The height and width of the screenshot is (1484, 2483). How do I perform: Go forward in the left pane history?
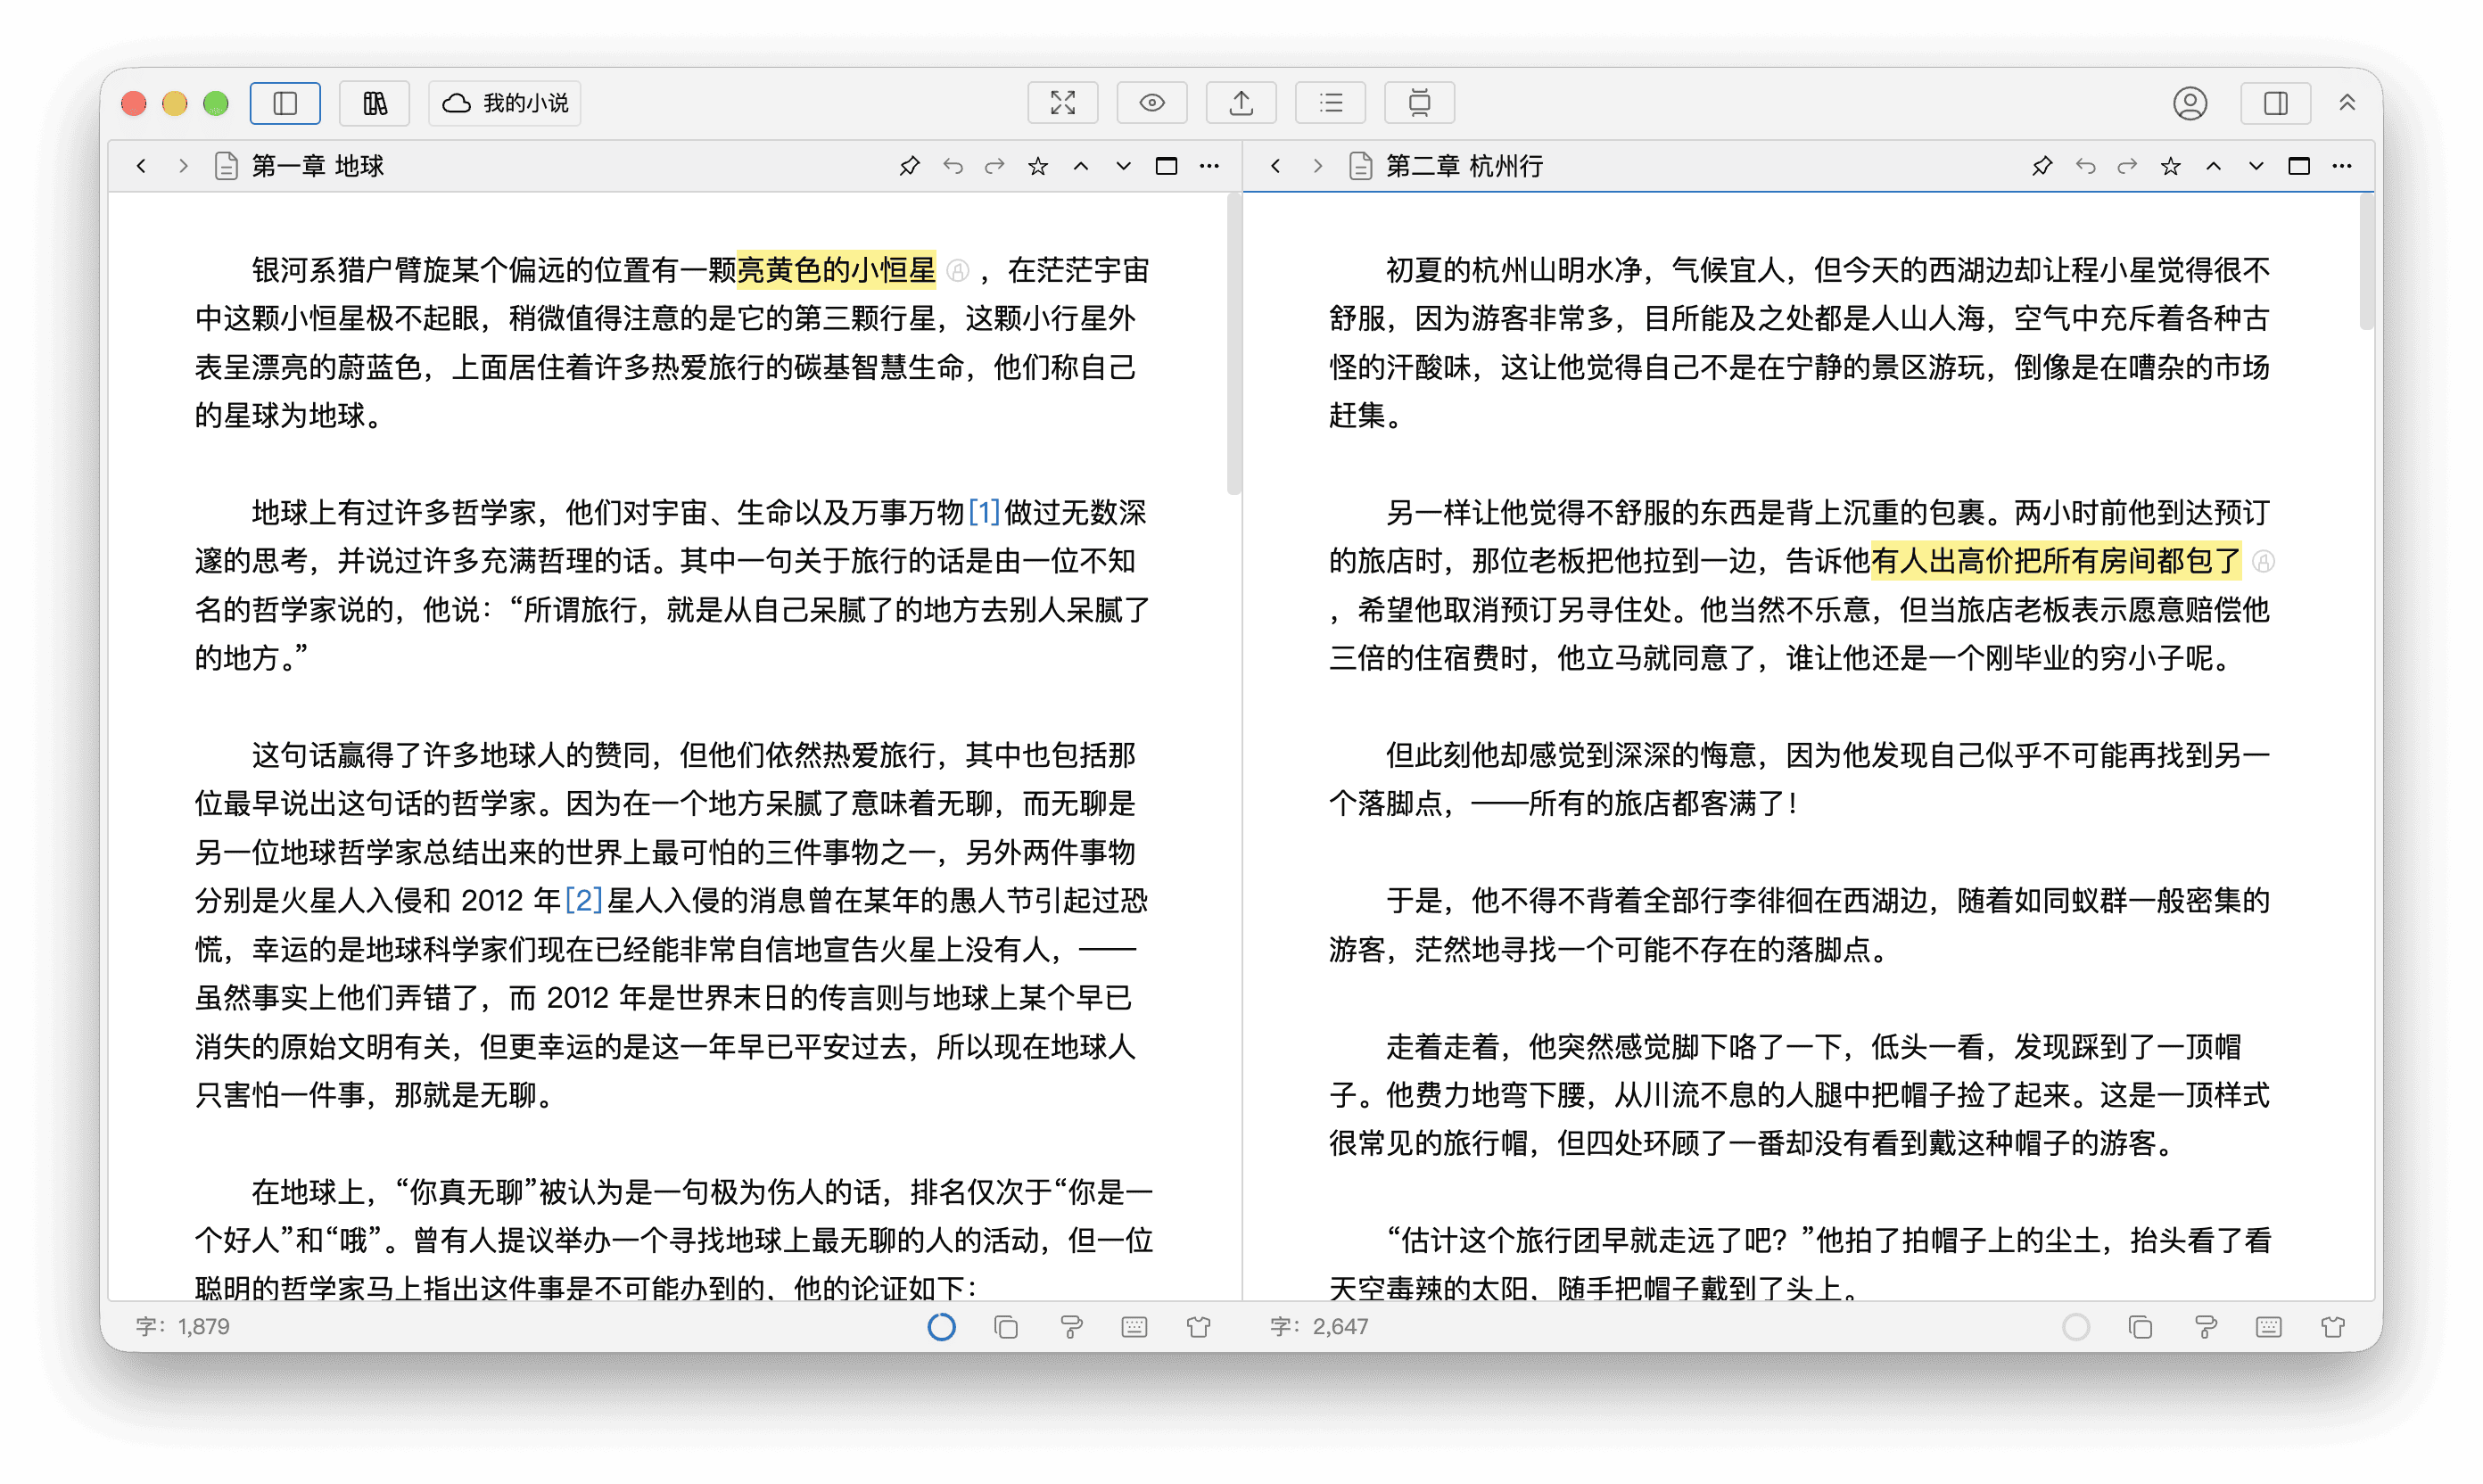click(x=183, y=166)
